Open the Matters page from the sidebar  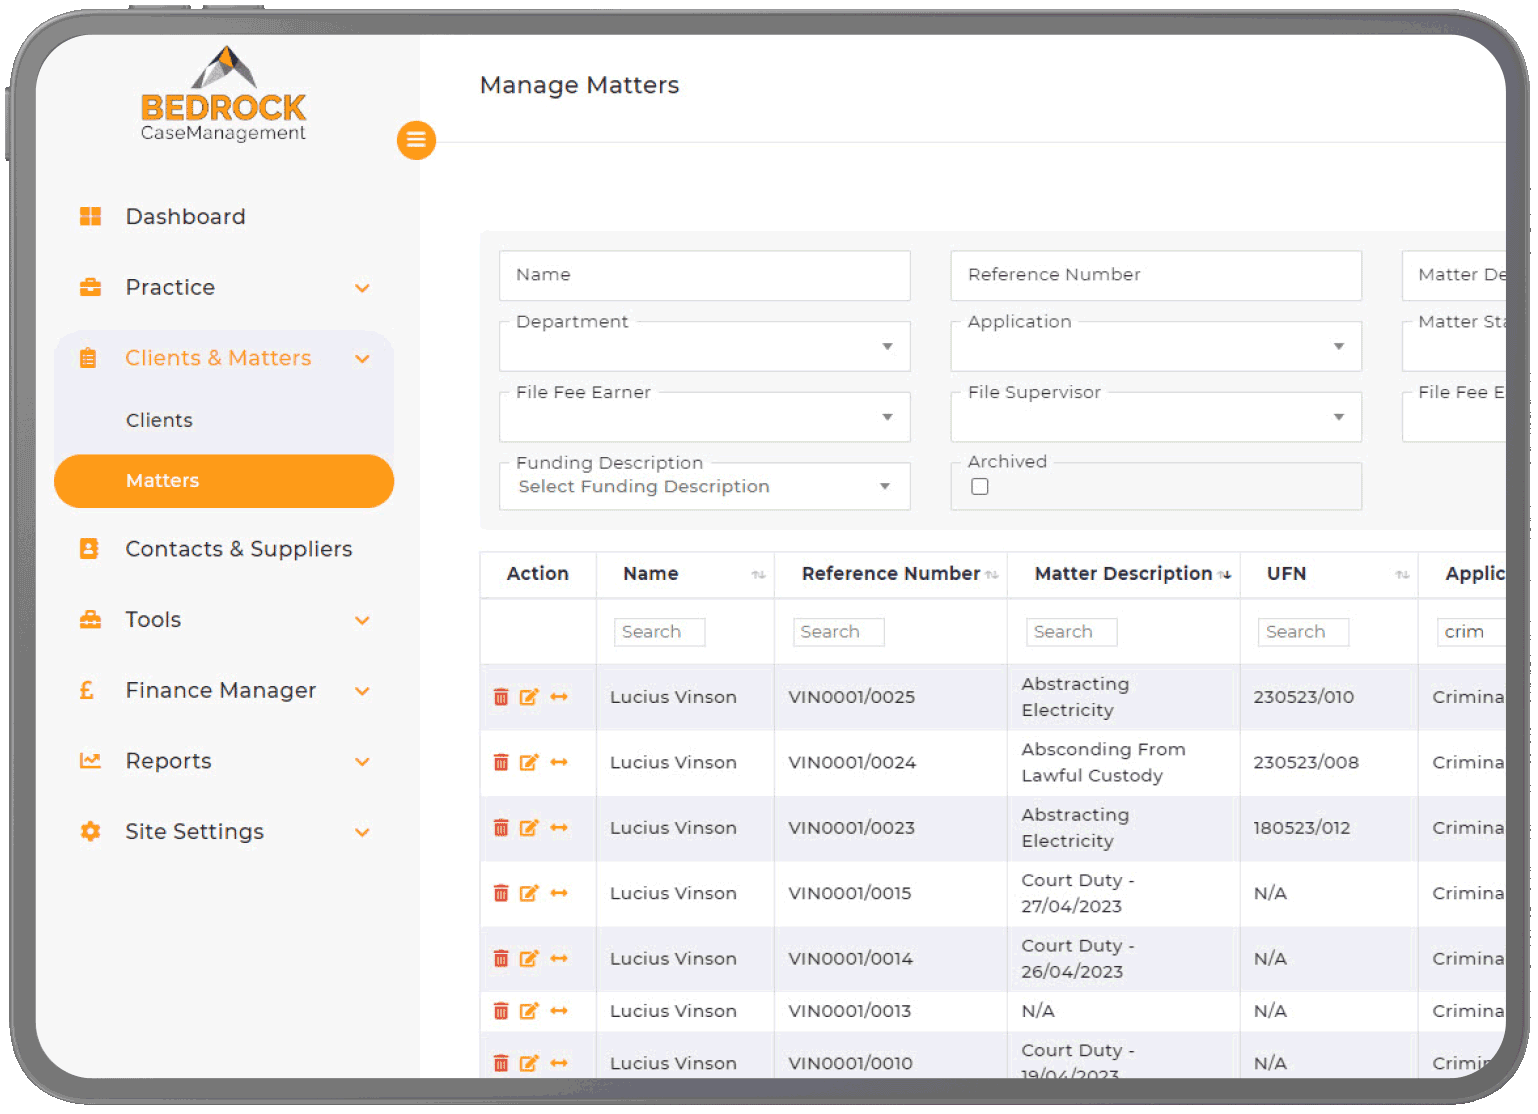pyautogui.click(x=163, y=481)
